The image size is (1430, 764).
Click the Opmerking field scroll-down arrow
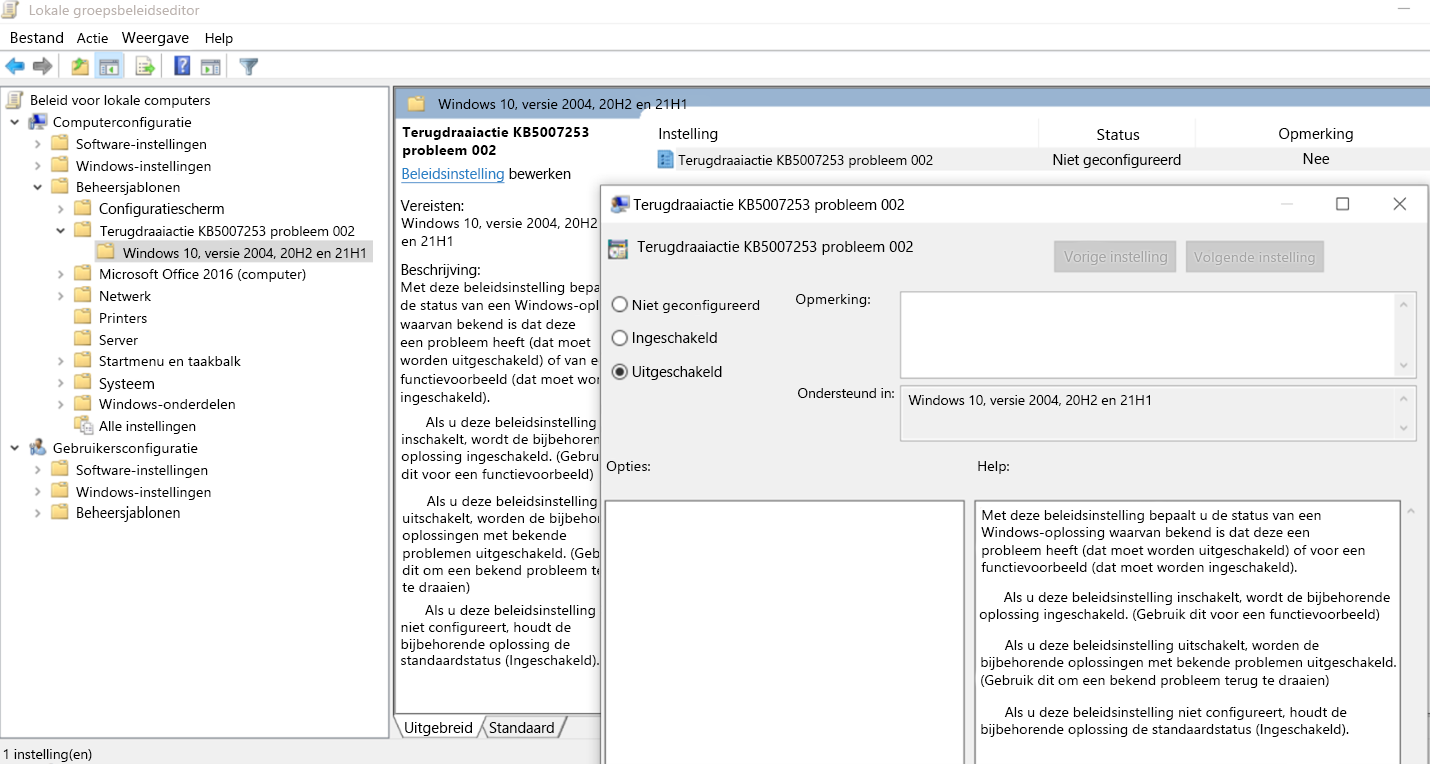coord(1405,366)
